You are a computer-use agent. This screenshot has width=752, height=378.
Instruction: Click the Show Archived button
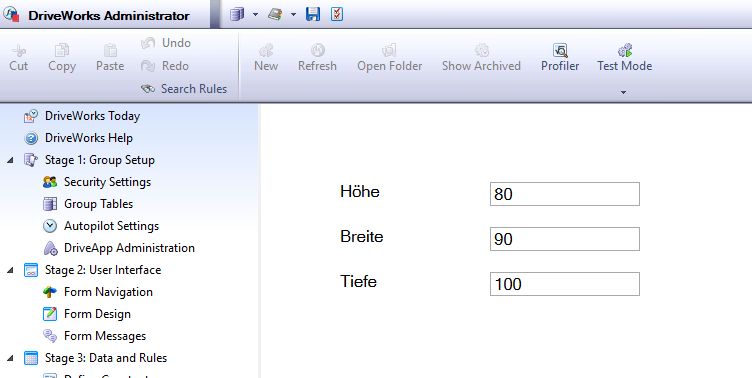481,58
